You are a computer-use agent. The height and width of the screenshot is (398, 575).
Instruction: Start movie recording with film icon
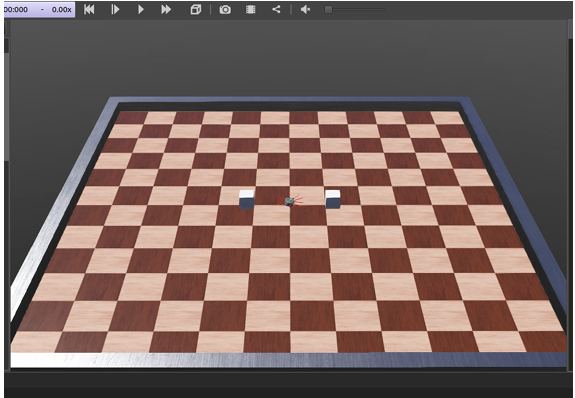[250, 10]
